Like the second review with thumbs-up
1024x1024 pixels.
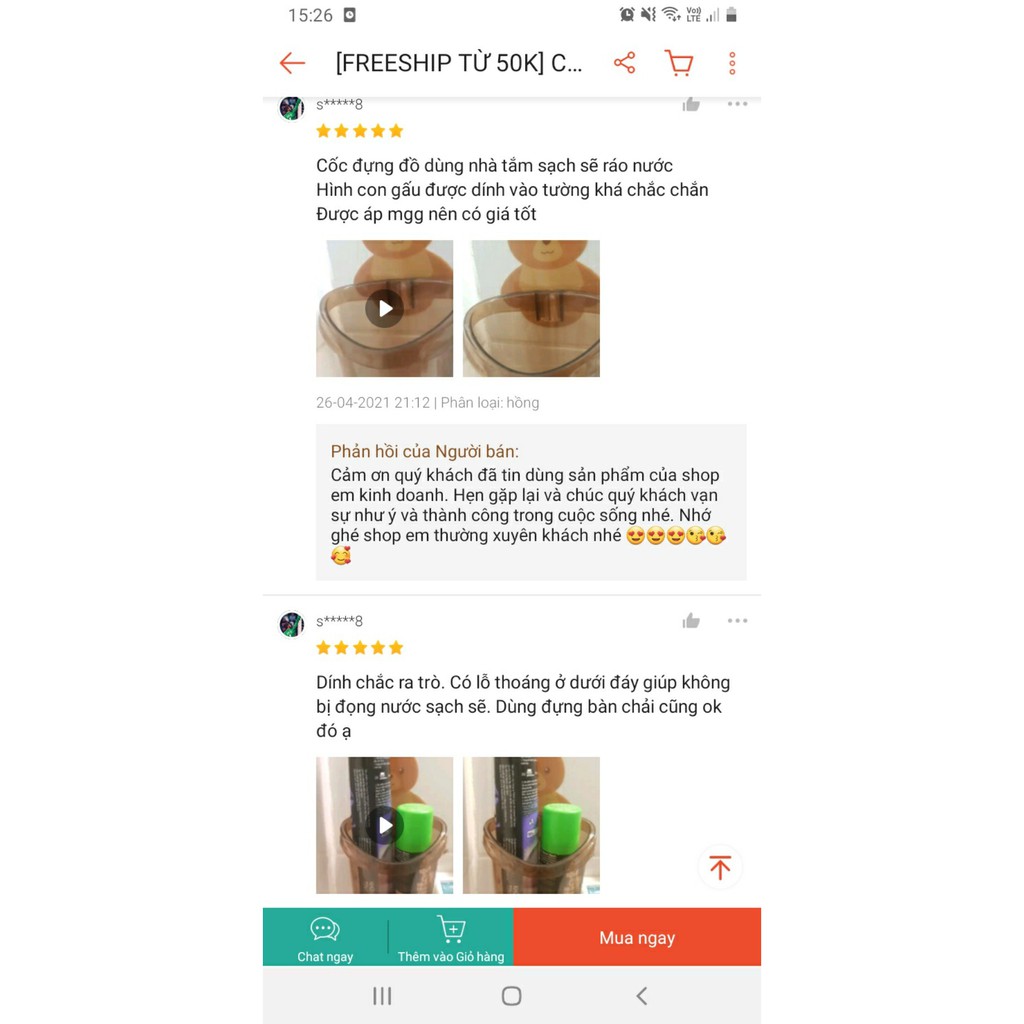(691, 620)
